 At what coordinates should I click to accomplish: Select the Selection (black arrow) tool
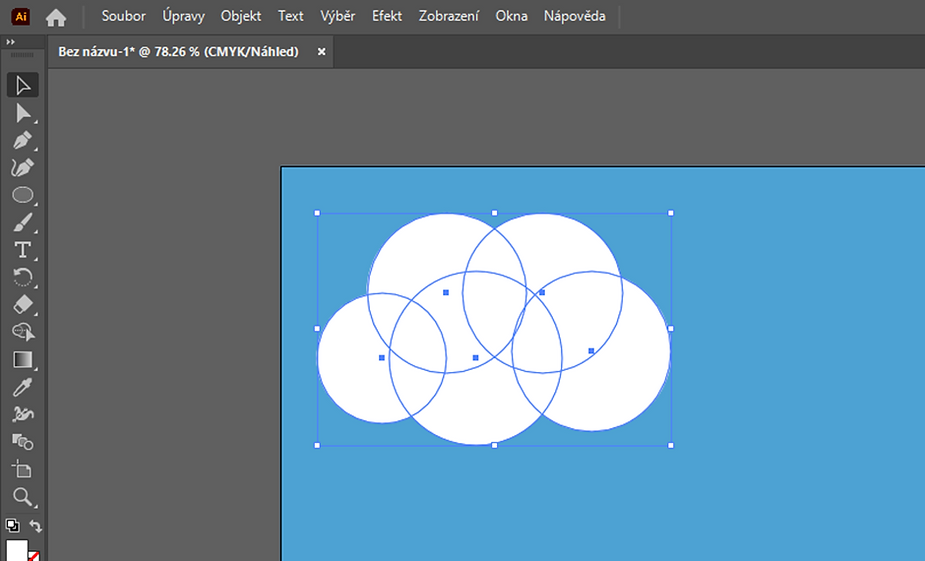[23, 85]
